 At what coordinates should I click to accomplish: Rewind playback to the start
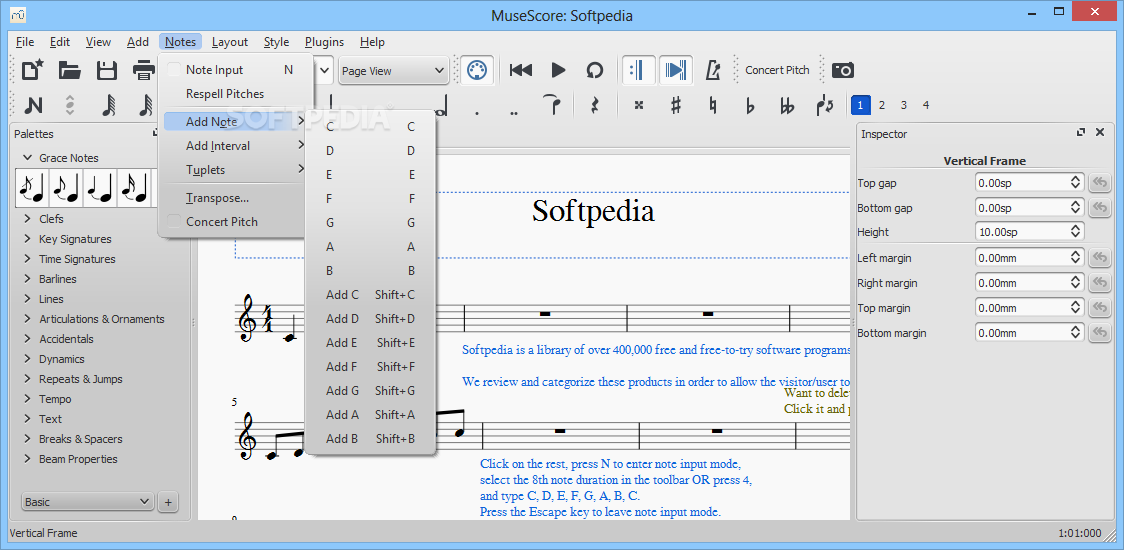[x=521, y=70]
